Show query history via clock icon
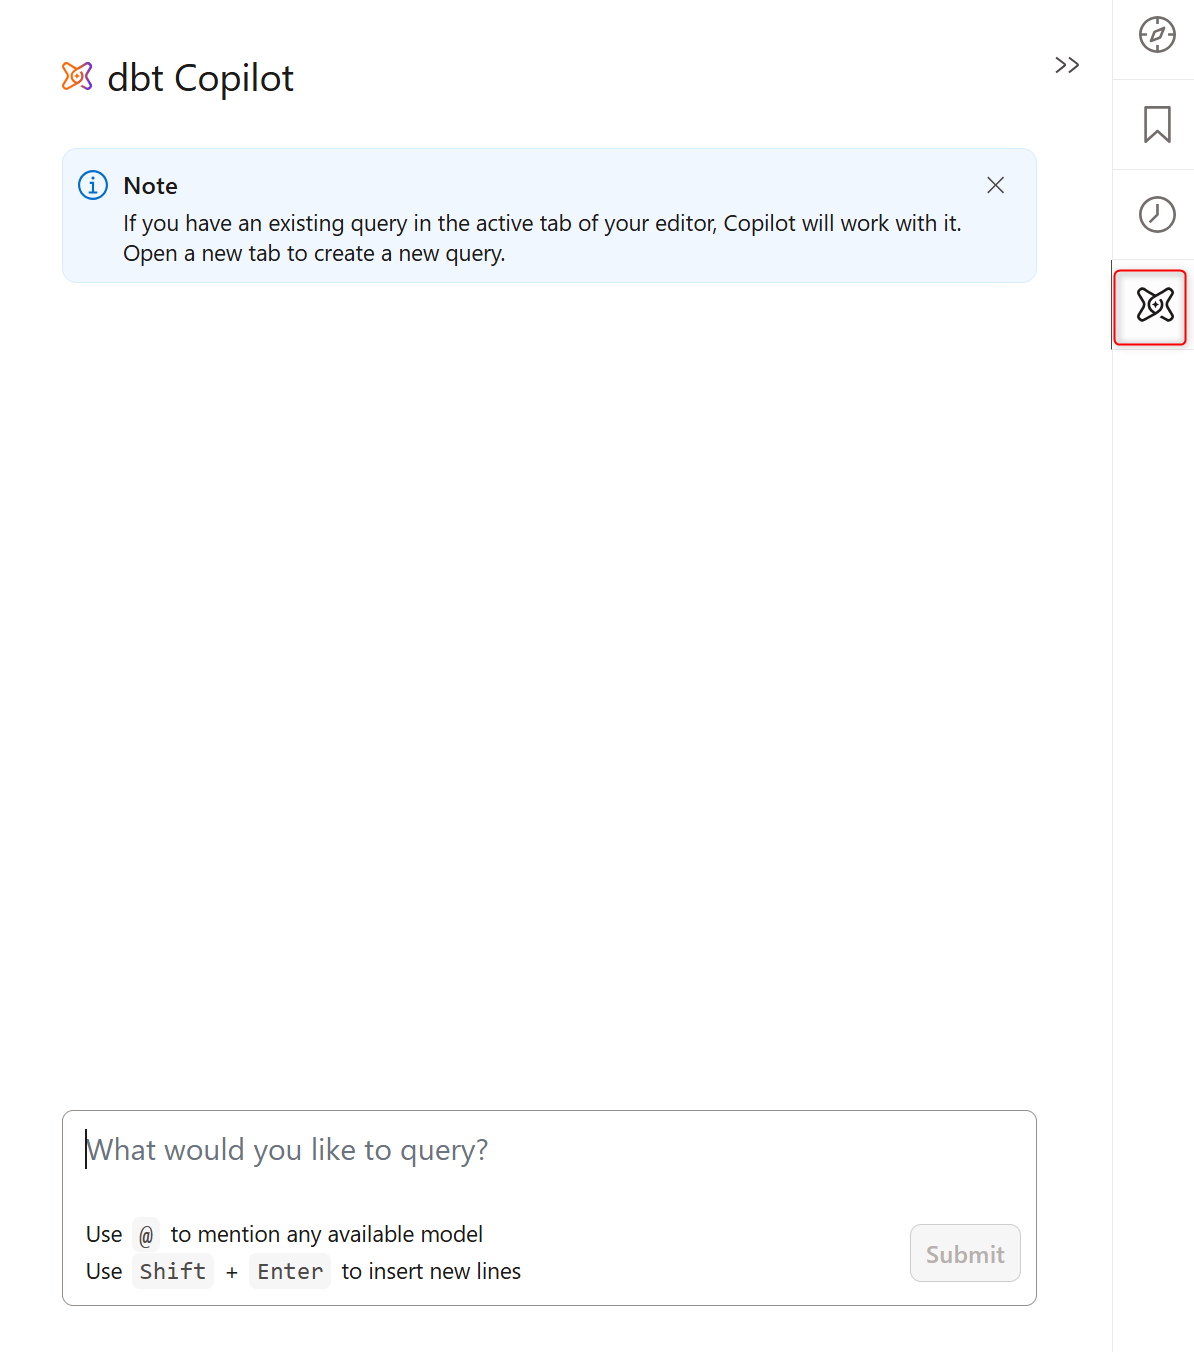The height and width of the screenshot is (1352, 1194). pyautogui.click(x=1157, y=214)
